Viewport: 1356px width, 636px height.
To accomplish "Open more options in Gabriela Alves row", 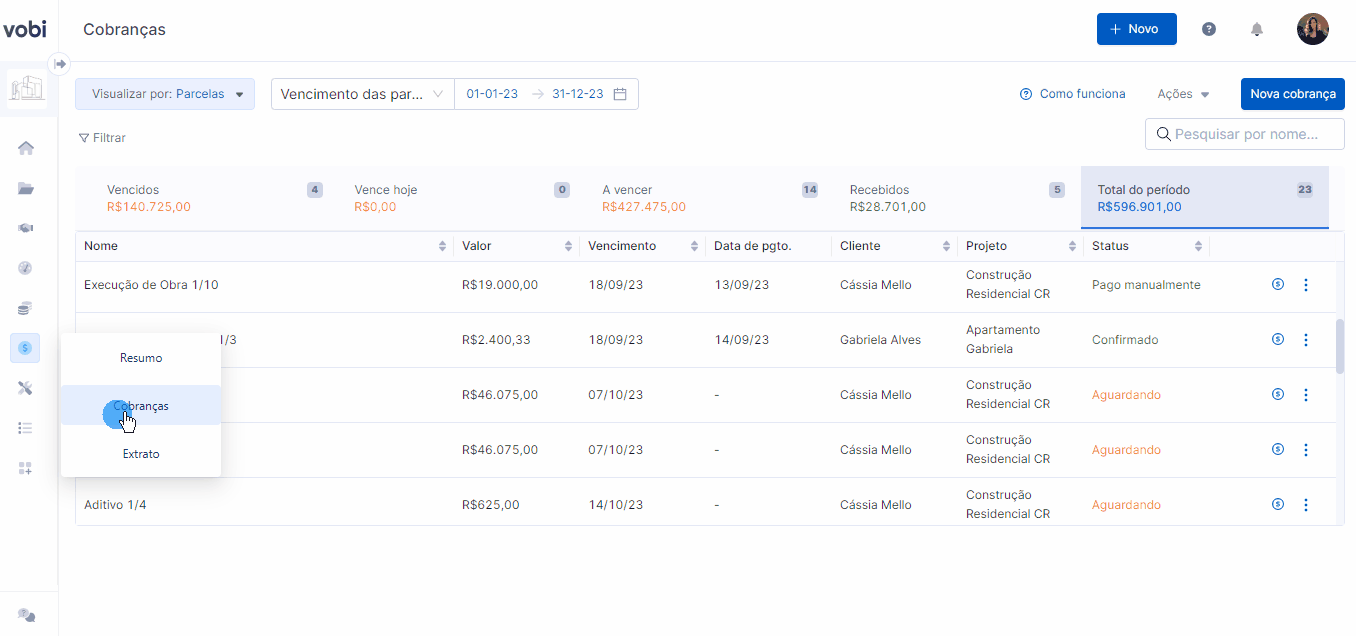I will pos(1305,340).
